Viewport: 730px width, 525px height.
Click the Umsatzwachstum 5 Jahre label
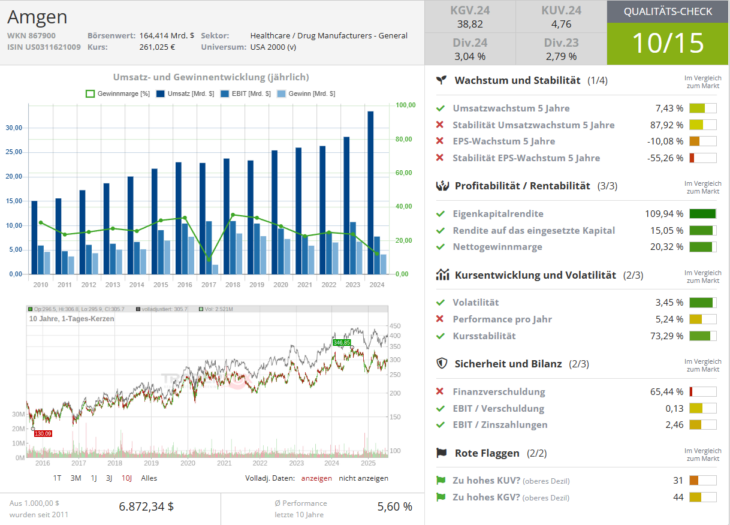tap(511, 108)
